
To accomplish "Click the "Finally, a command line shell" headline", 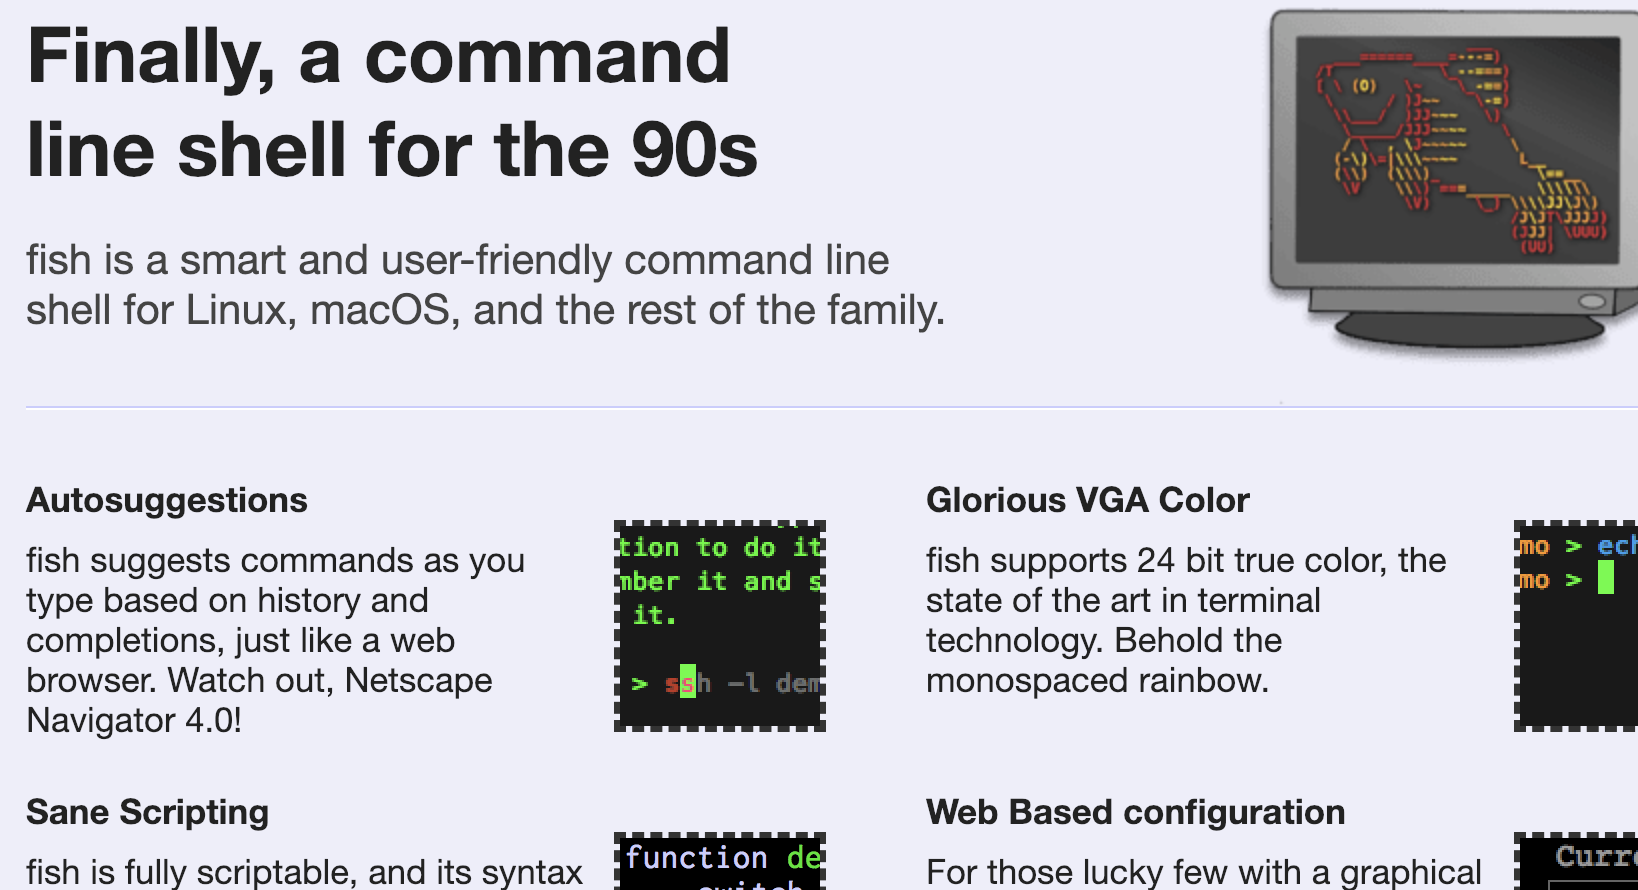I will tap(392, 102).
